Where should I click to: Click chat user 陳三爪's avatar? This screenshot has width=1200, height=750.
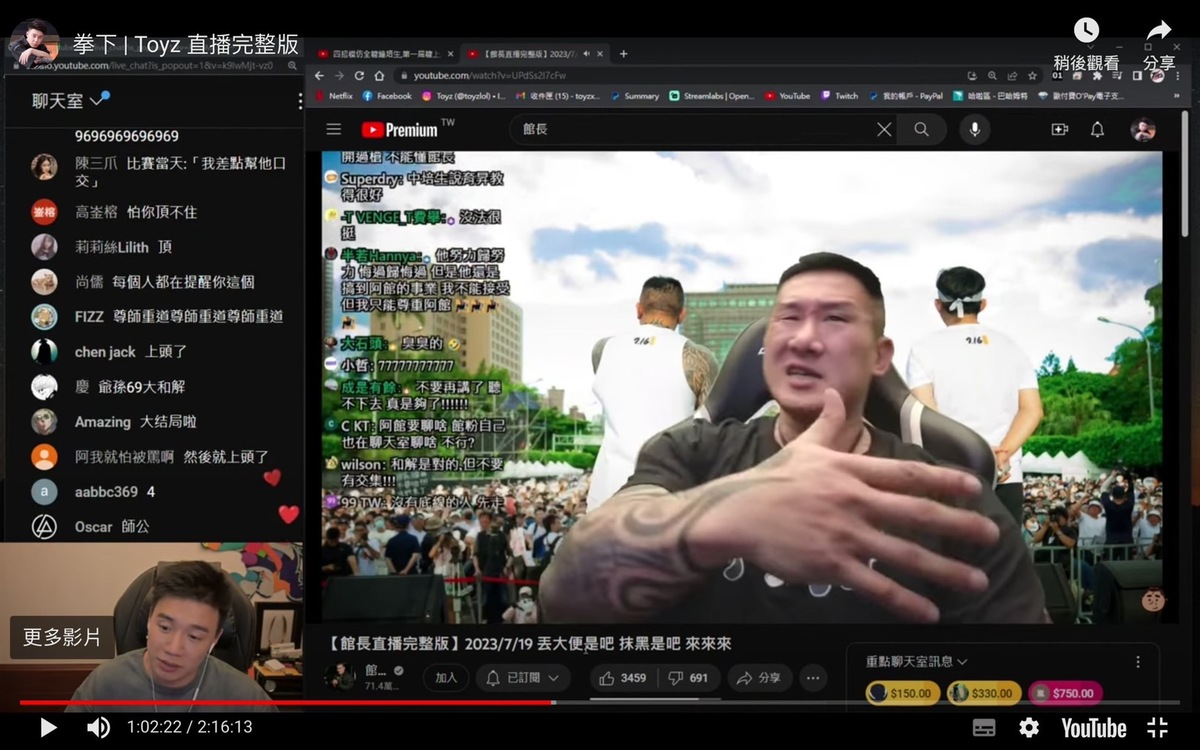(44, 166)
